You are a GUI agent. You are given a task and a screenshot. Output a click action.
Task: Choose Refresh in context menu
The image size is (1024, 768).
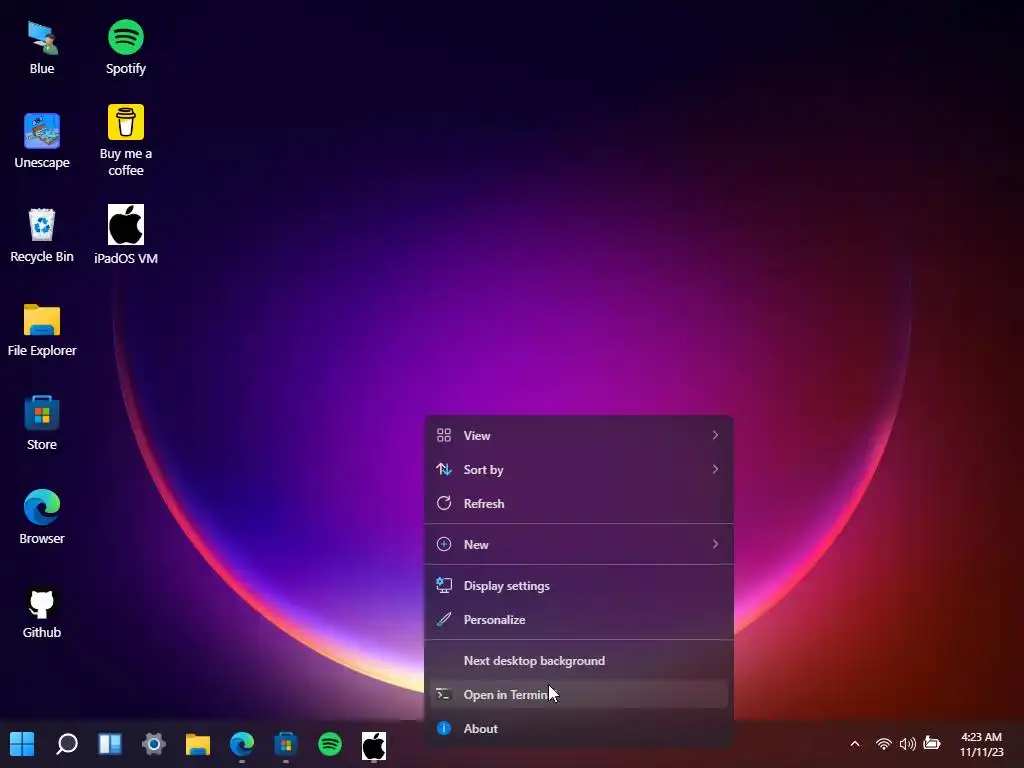click(579, 504)
